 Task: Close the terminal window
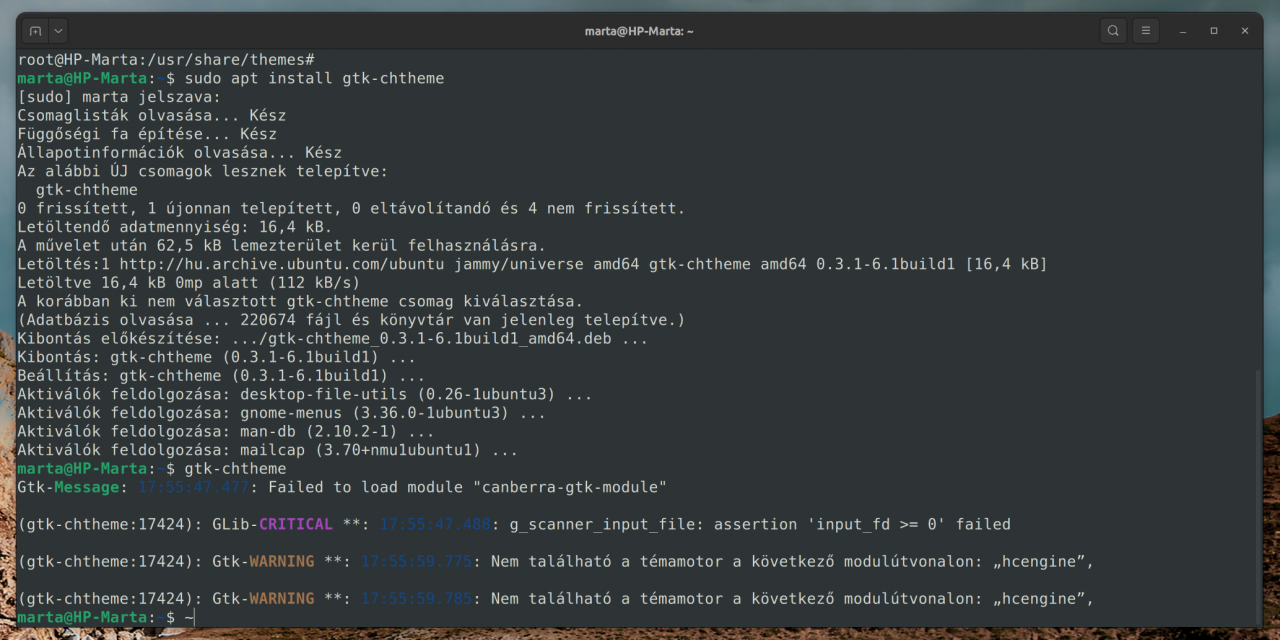tap(1245, 31)
